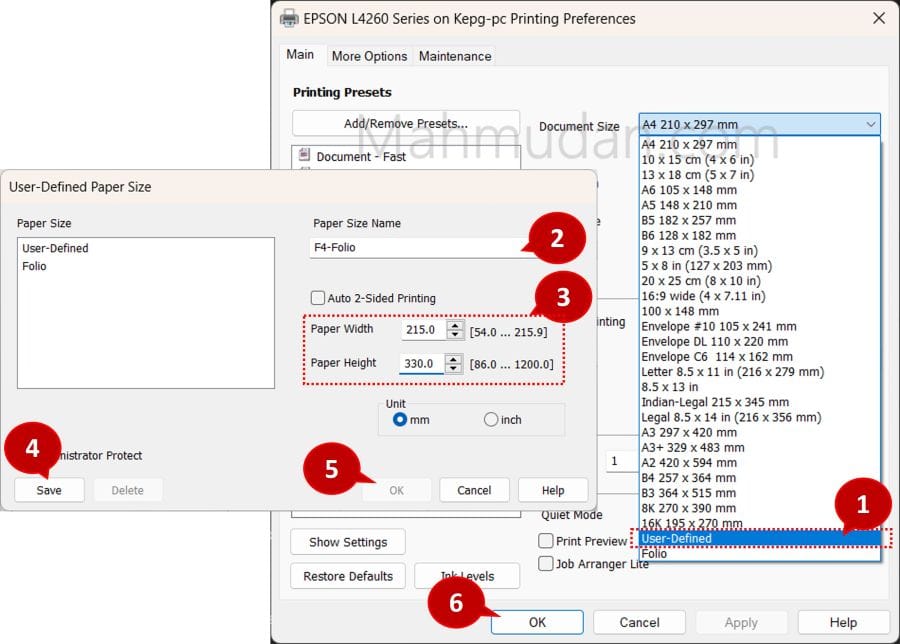The height and width of the screenshot is (644, 900).
Task: Open the Maintenance tab
Action: (454, 56)
